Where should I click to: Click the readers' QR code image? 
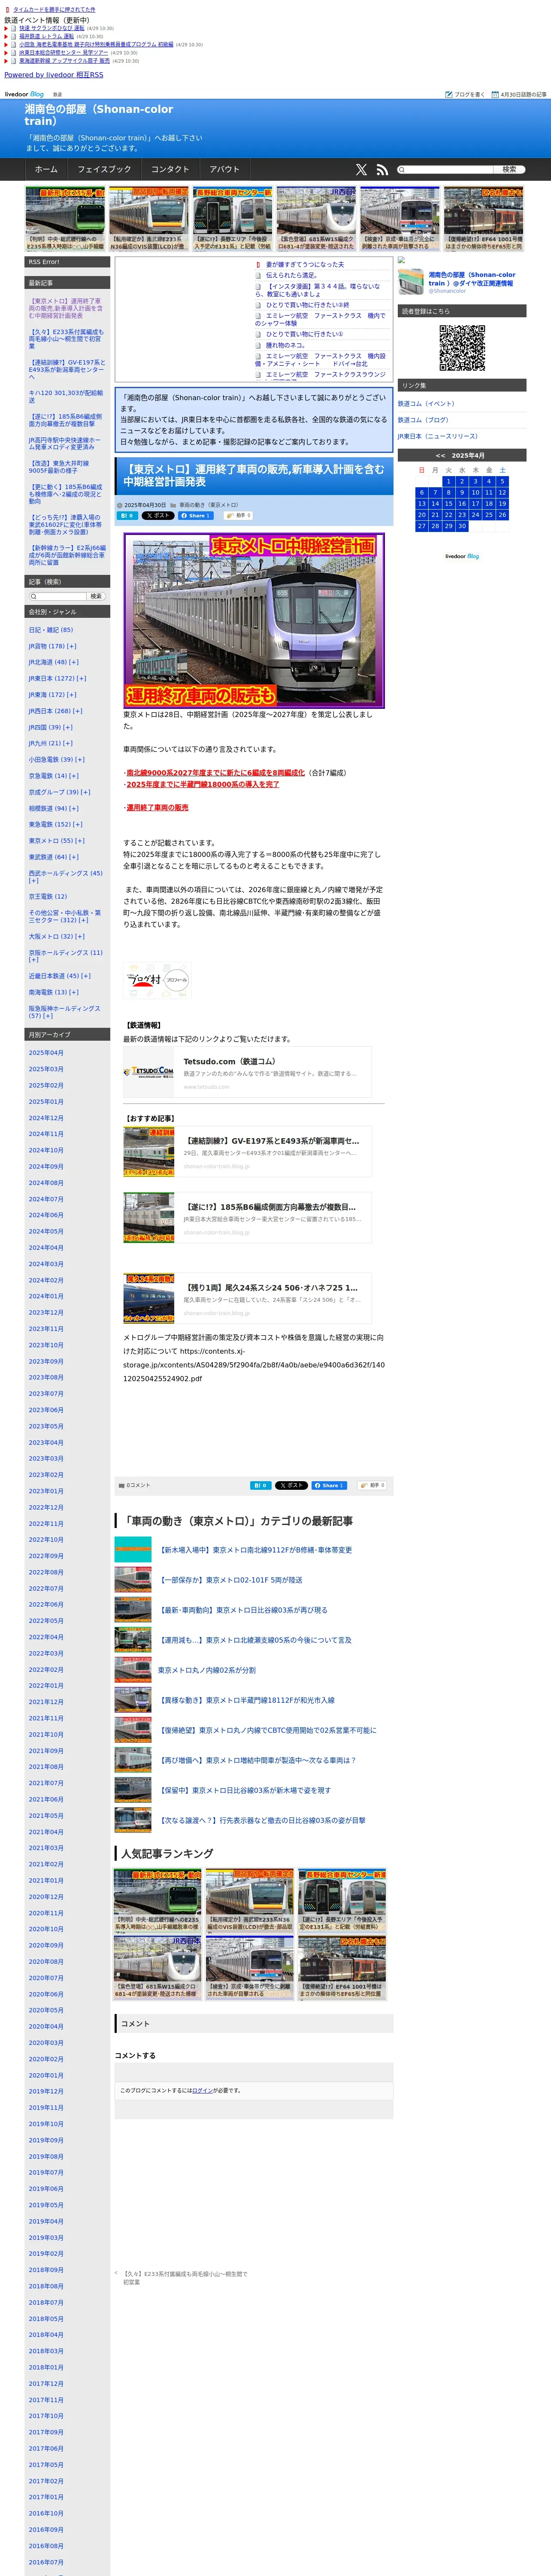click(x=462, y=348)
